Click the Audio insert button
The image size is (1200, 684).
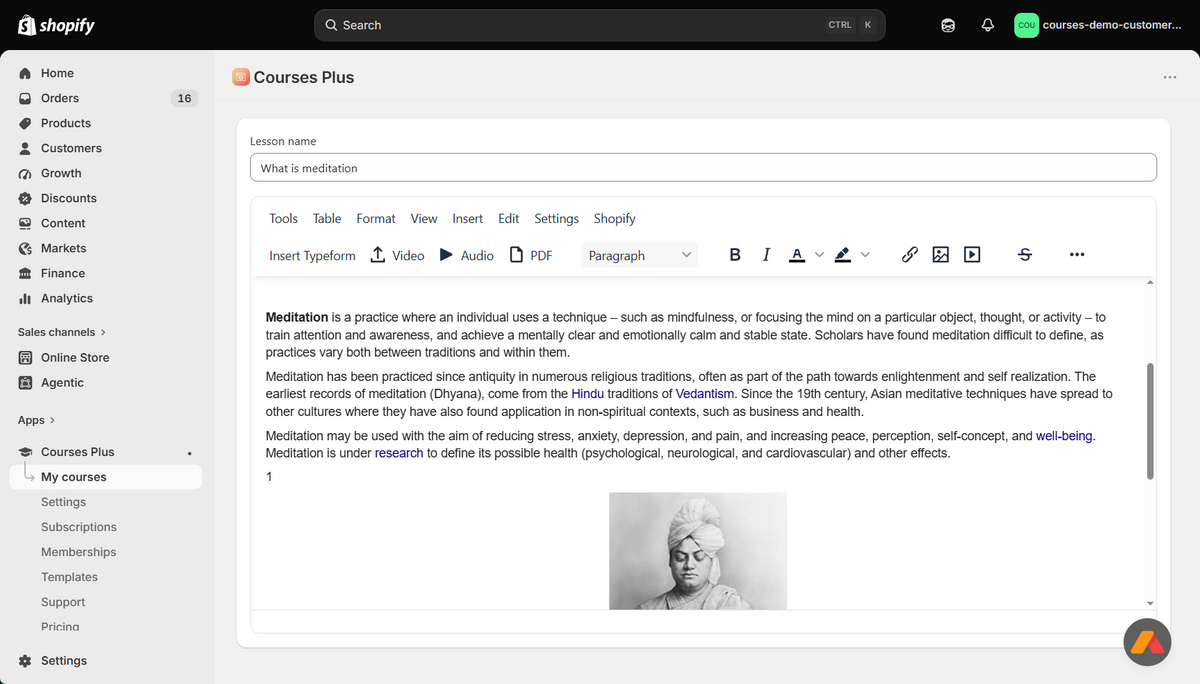[x=466, y=255]
